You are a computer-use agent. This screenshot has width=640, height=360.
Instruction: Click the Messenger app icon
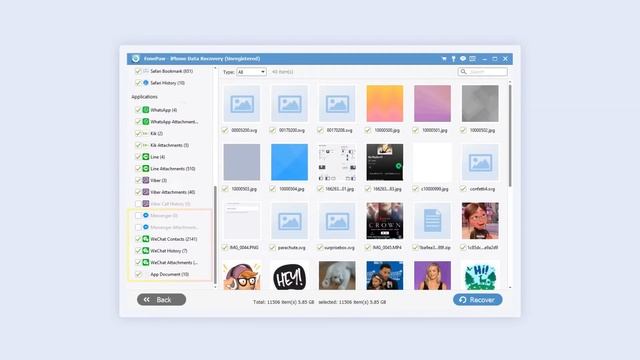[146, 215]
